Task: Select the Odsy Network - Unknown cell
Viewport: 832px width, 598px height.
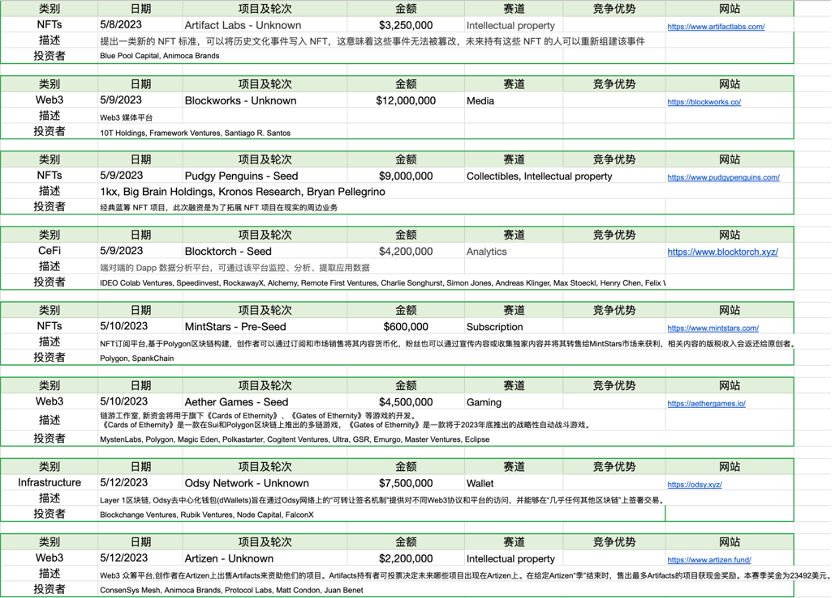Action: coord(265,483)
